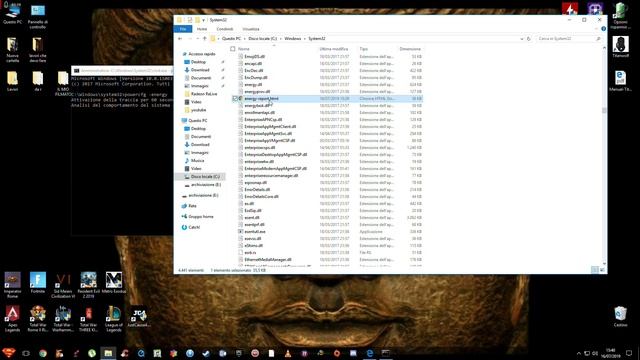The image size is (640, 360).
Task: Click the Command Prompt window title bar
Action: pos(122,70)
